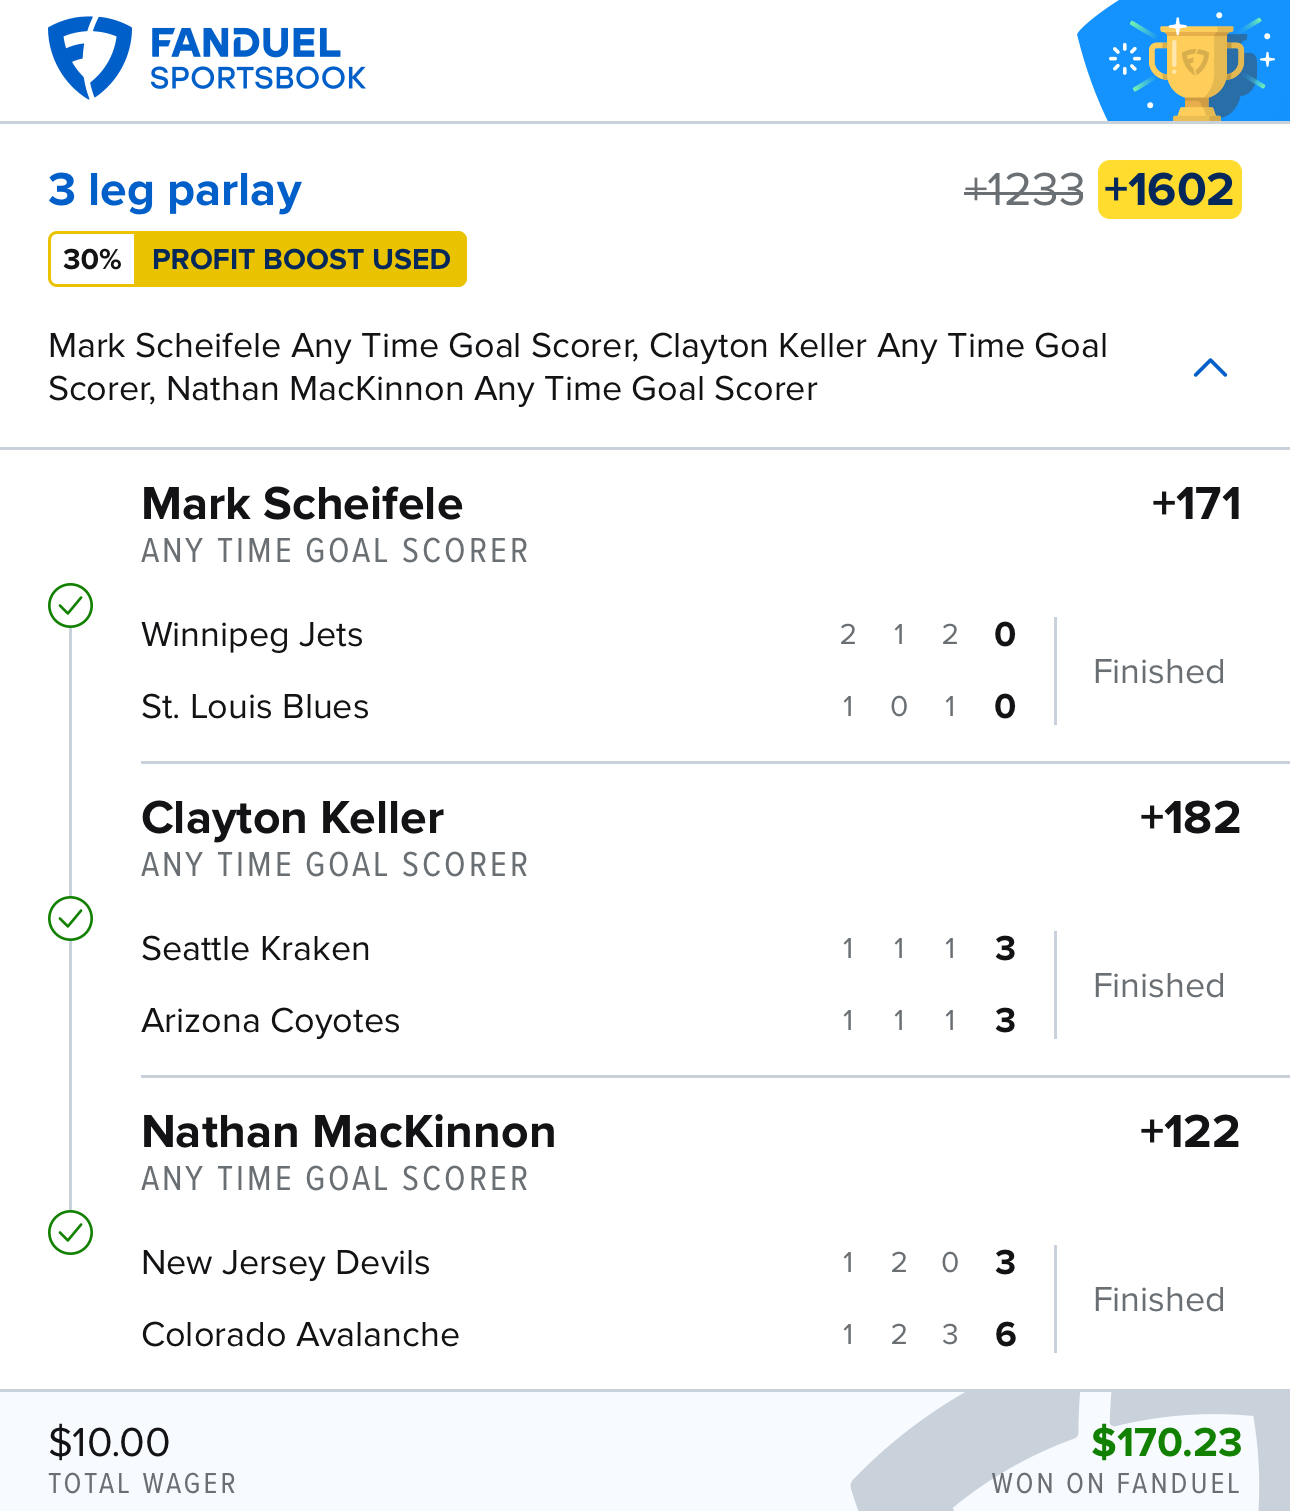Click the Arizona Coyotes team row

point(579,1020)
